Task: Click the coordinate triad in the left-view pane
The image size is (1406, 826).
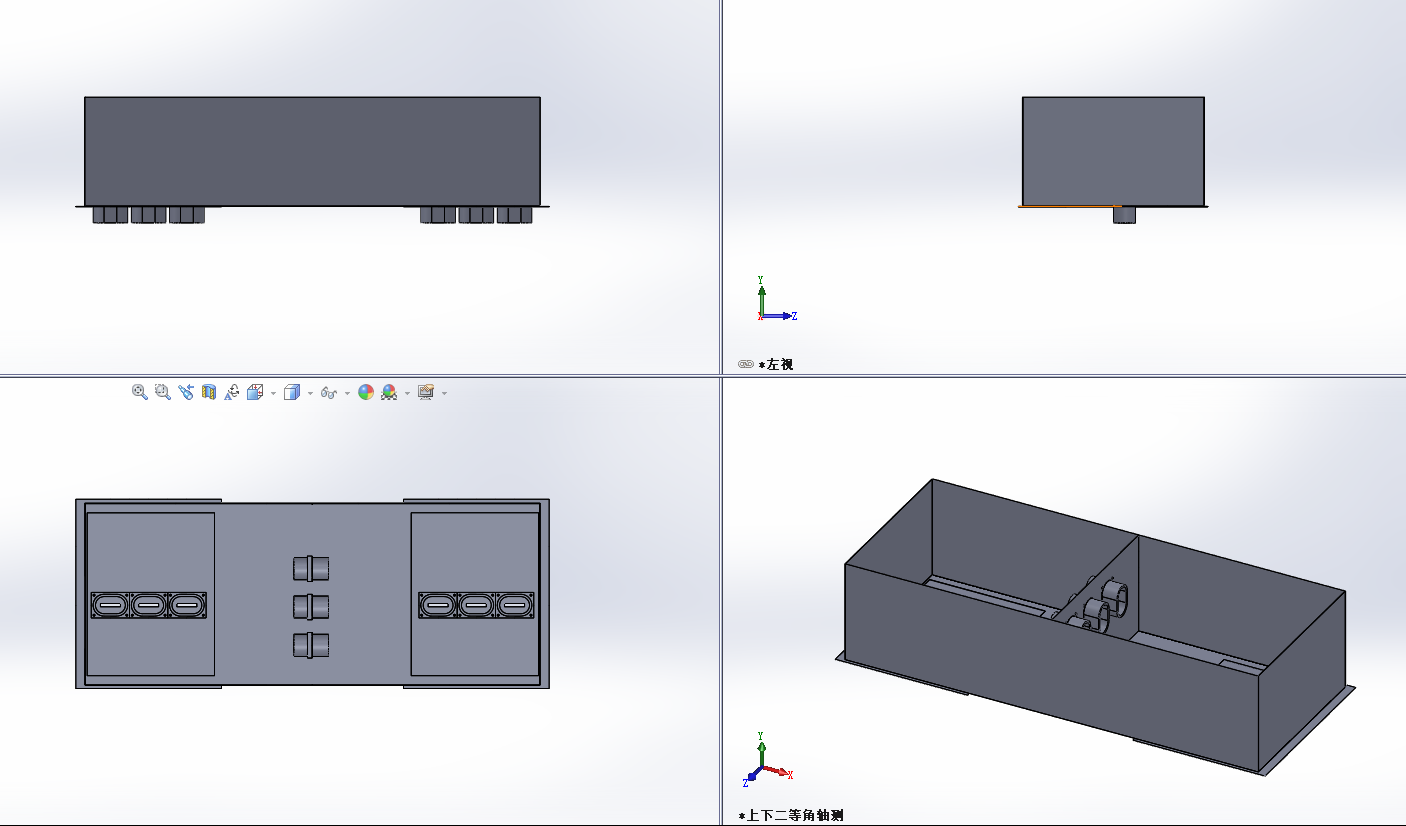Action: [776, 299]
